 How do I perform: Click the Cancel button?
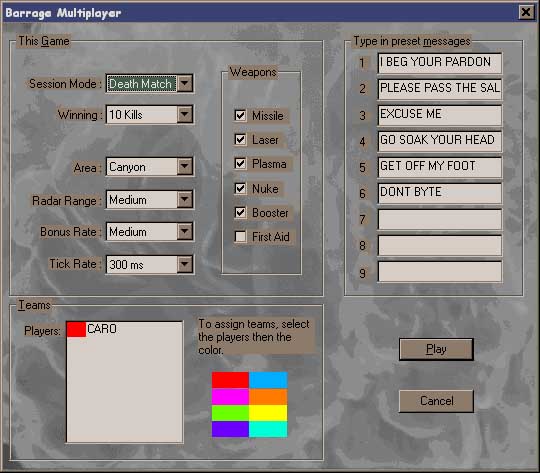(436, 401)
